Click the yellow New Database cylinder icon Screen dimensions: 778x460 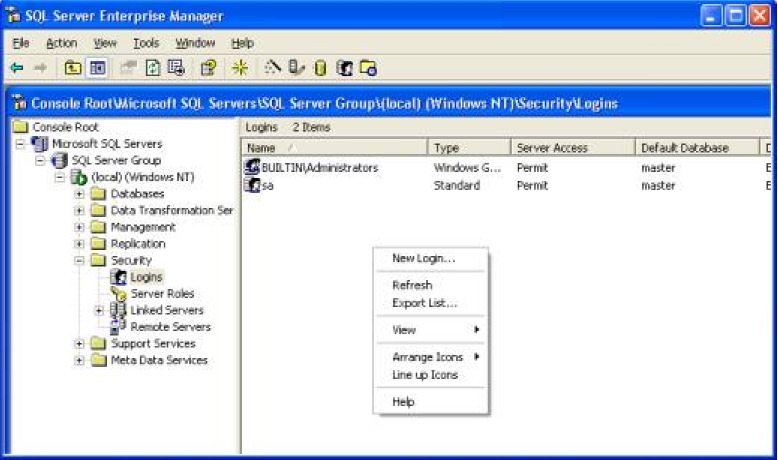(320, 68)
